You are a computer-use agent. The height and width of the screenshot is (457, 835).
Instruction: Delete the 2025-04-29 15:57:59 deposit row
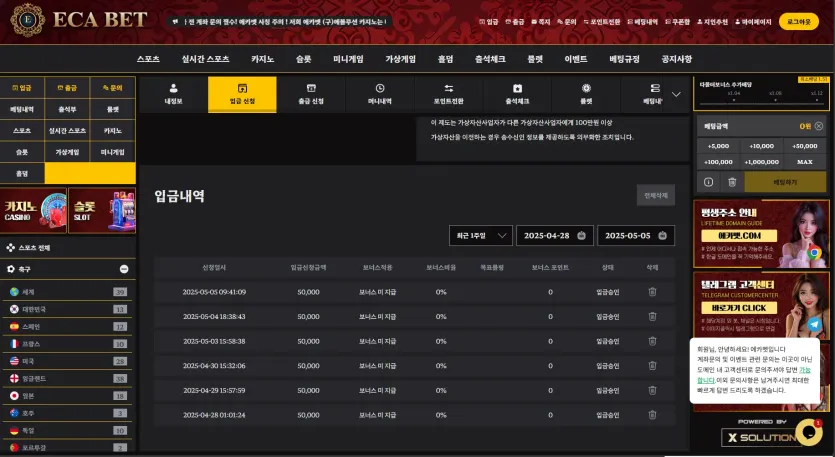pos(652,390)
